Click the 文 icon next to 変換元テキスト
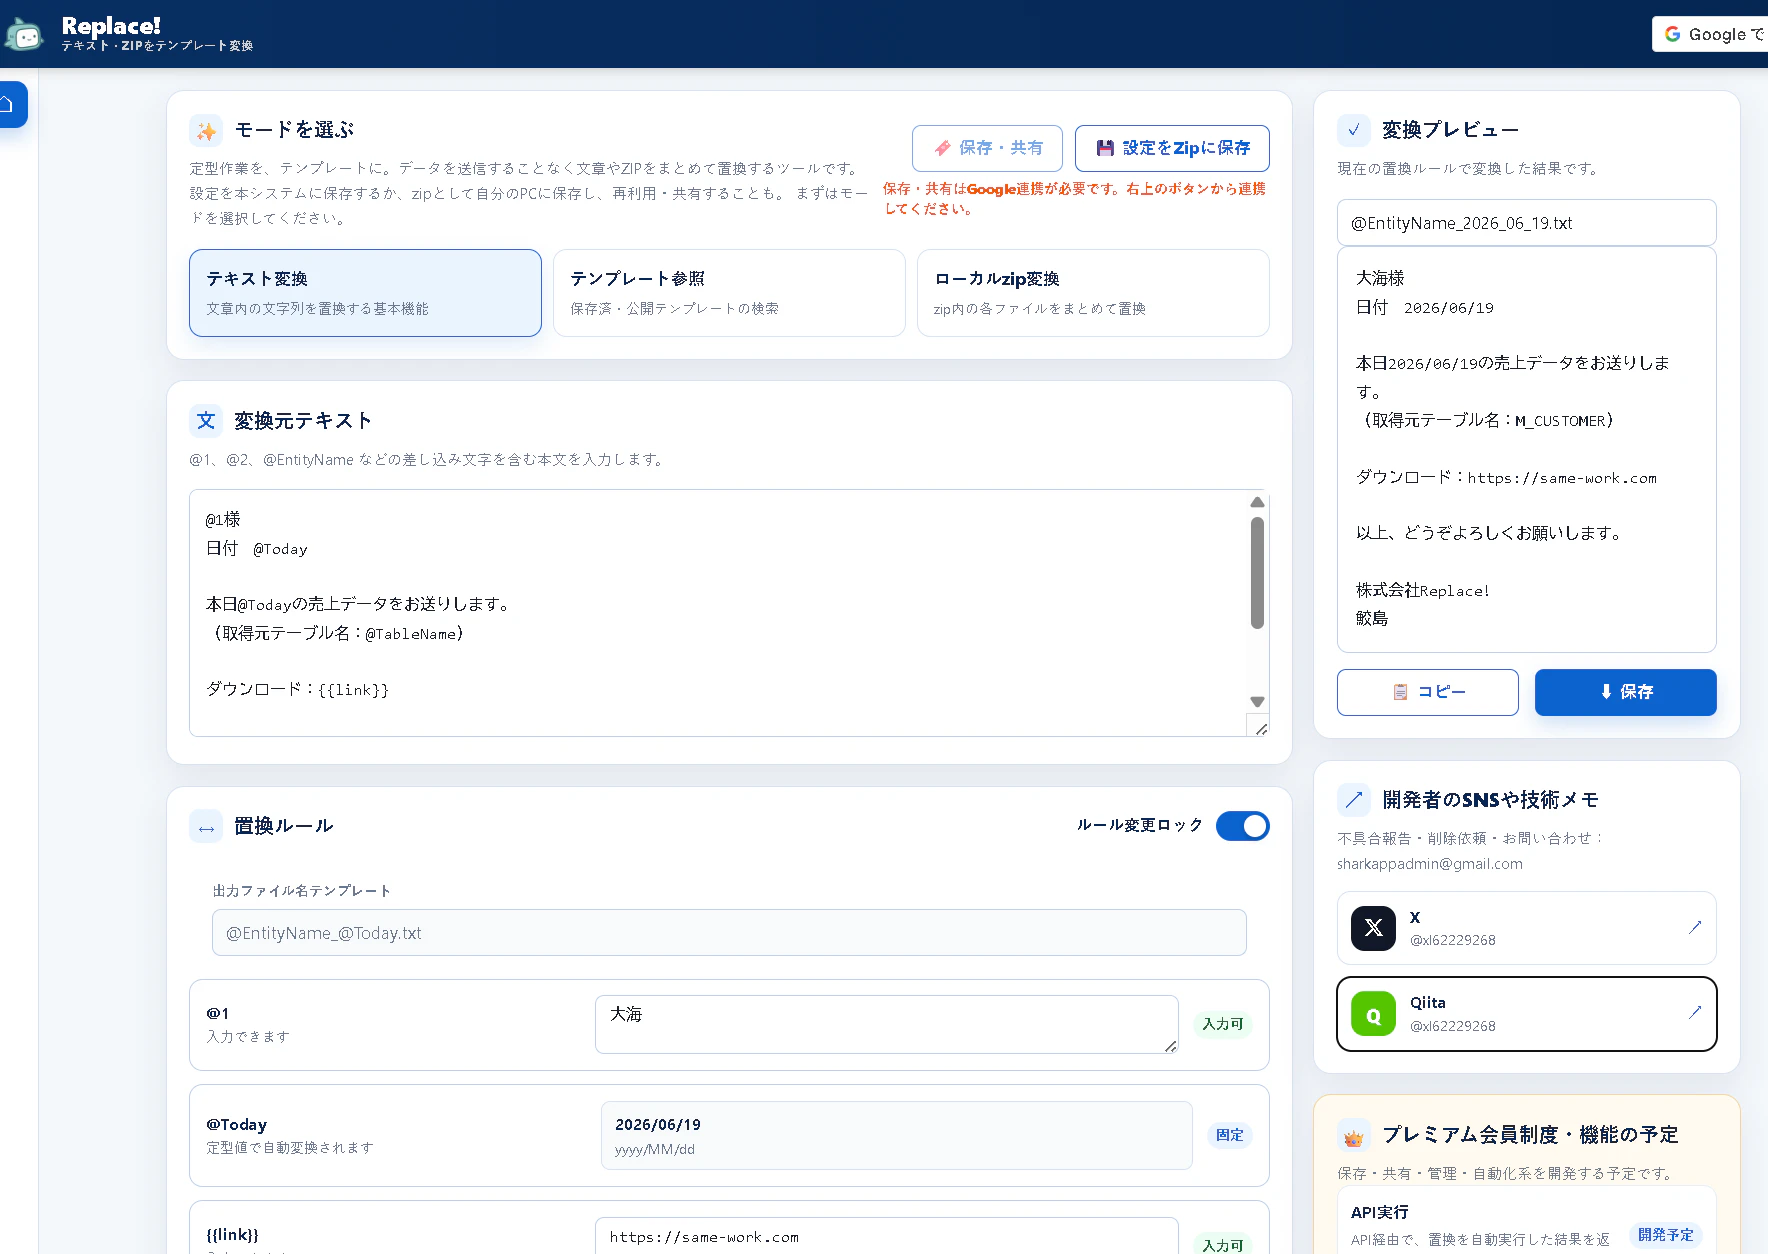 click(206, 421)
